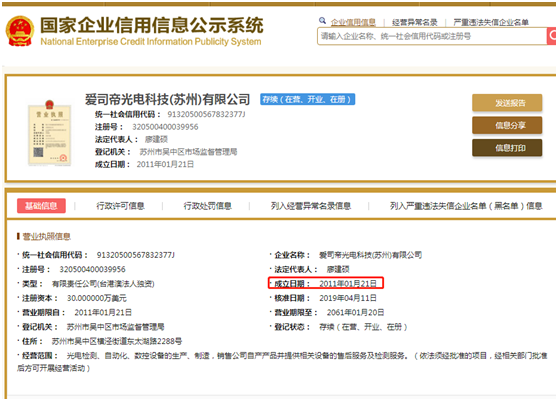Open the 列入严重违法失信企业名单(黑名单)信息 tab

[x=466, y=206]
